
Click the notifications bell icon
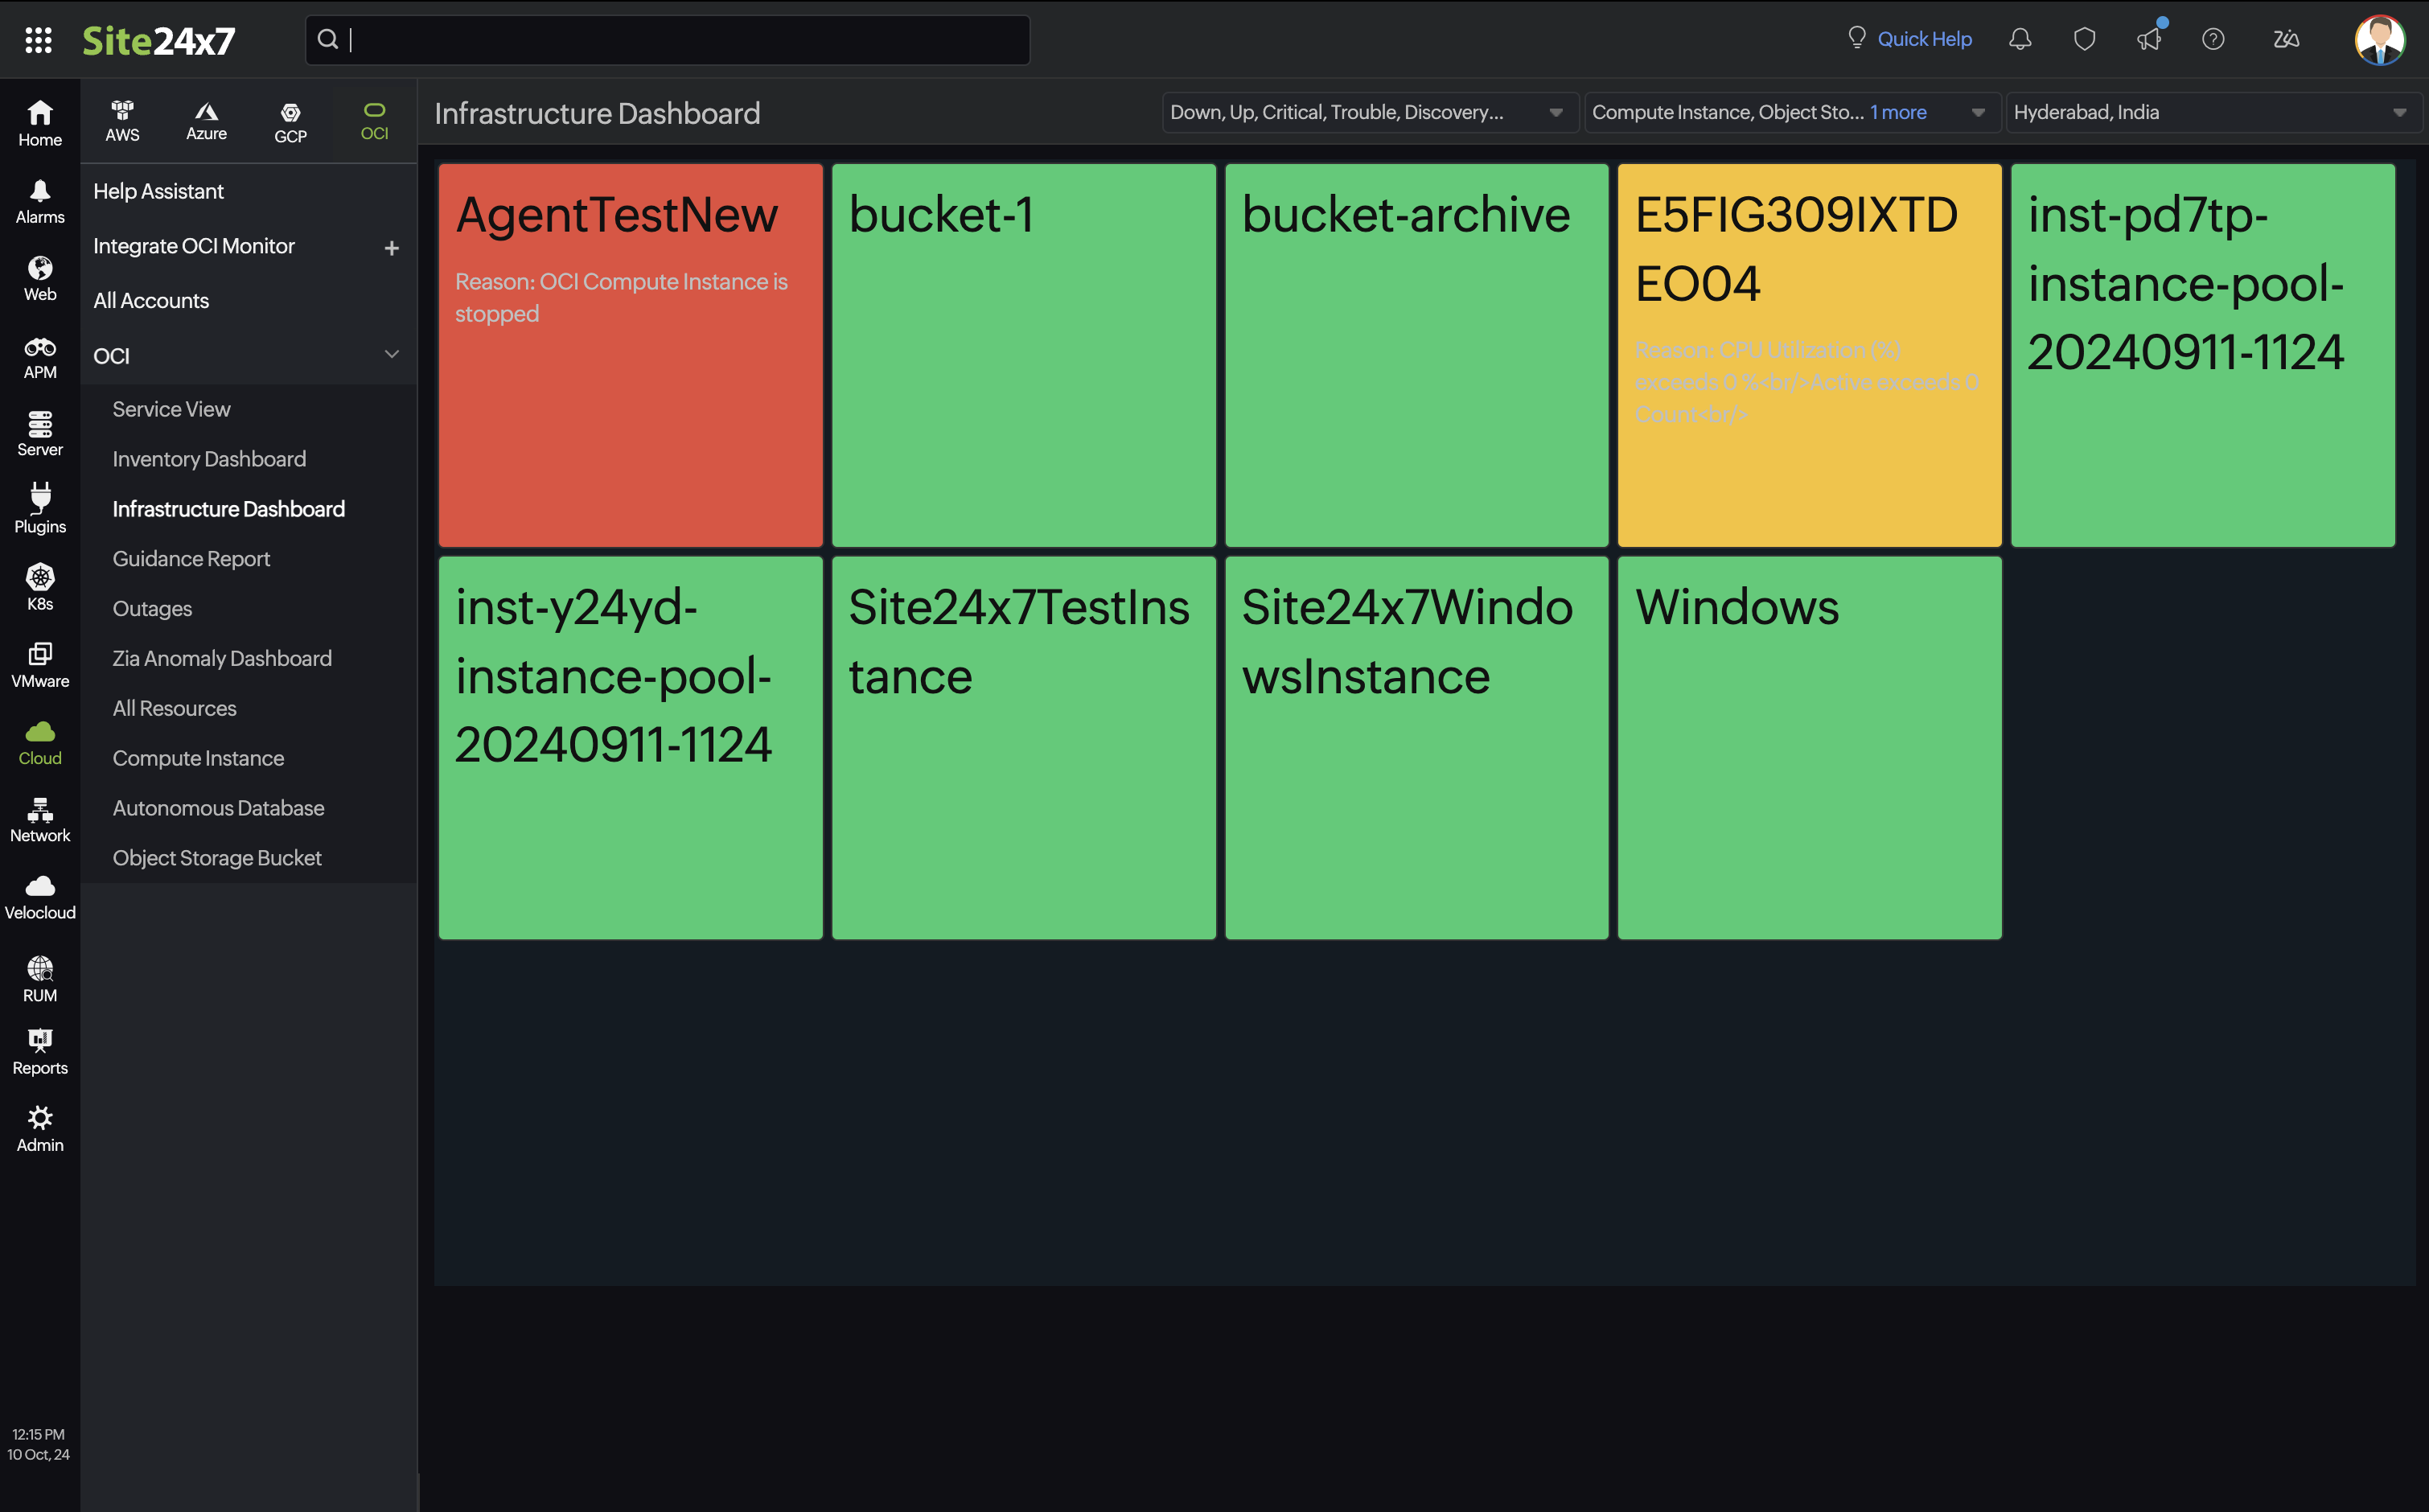click(2019, 39)
